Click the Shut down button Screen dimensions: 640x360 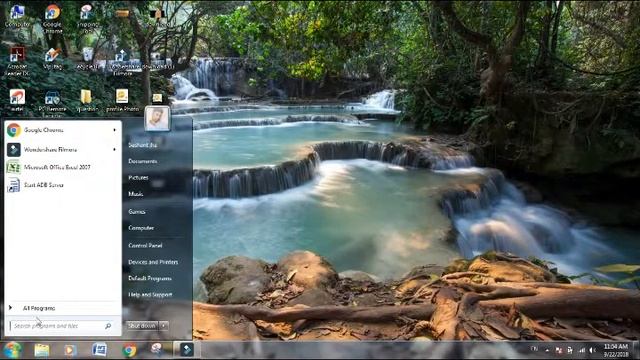point(141,326)
